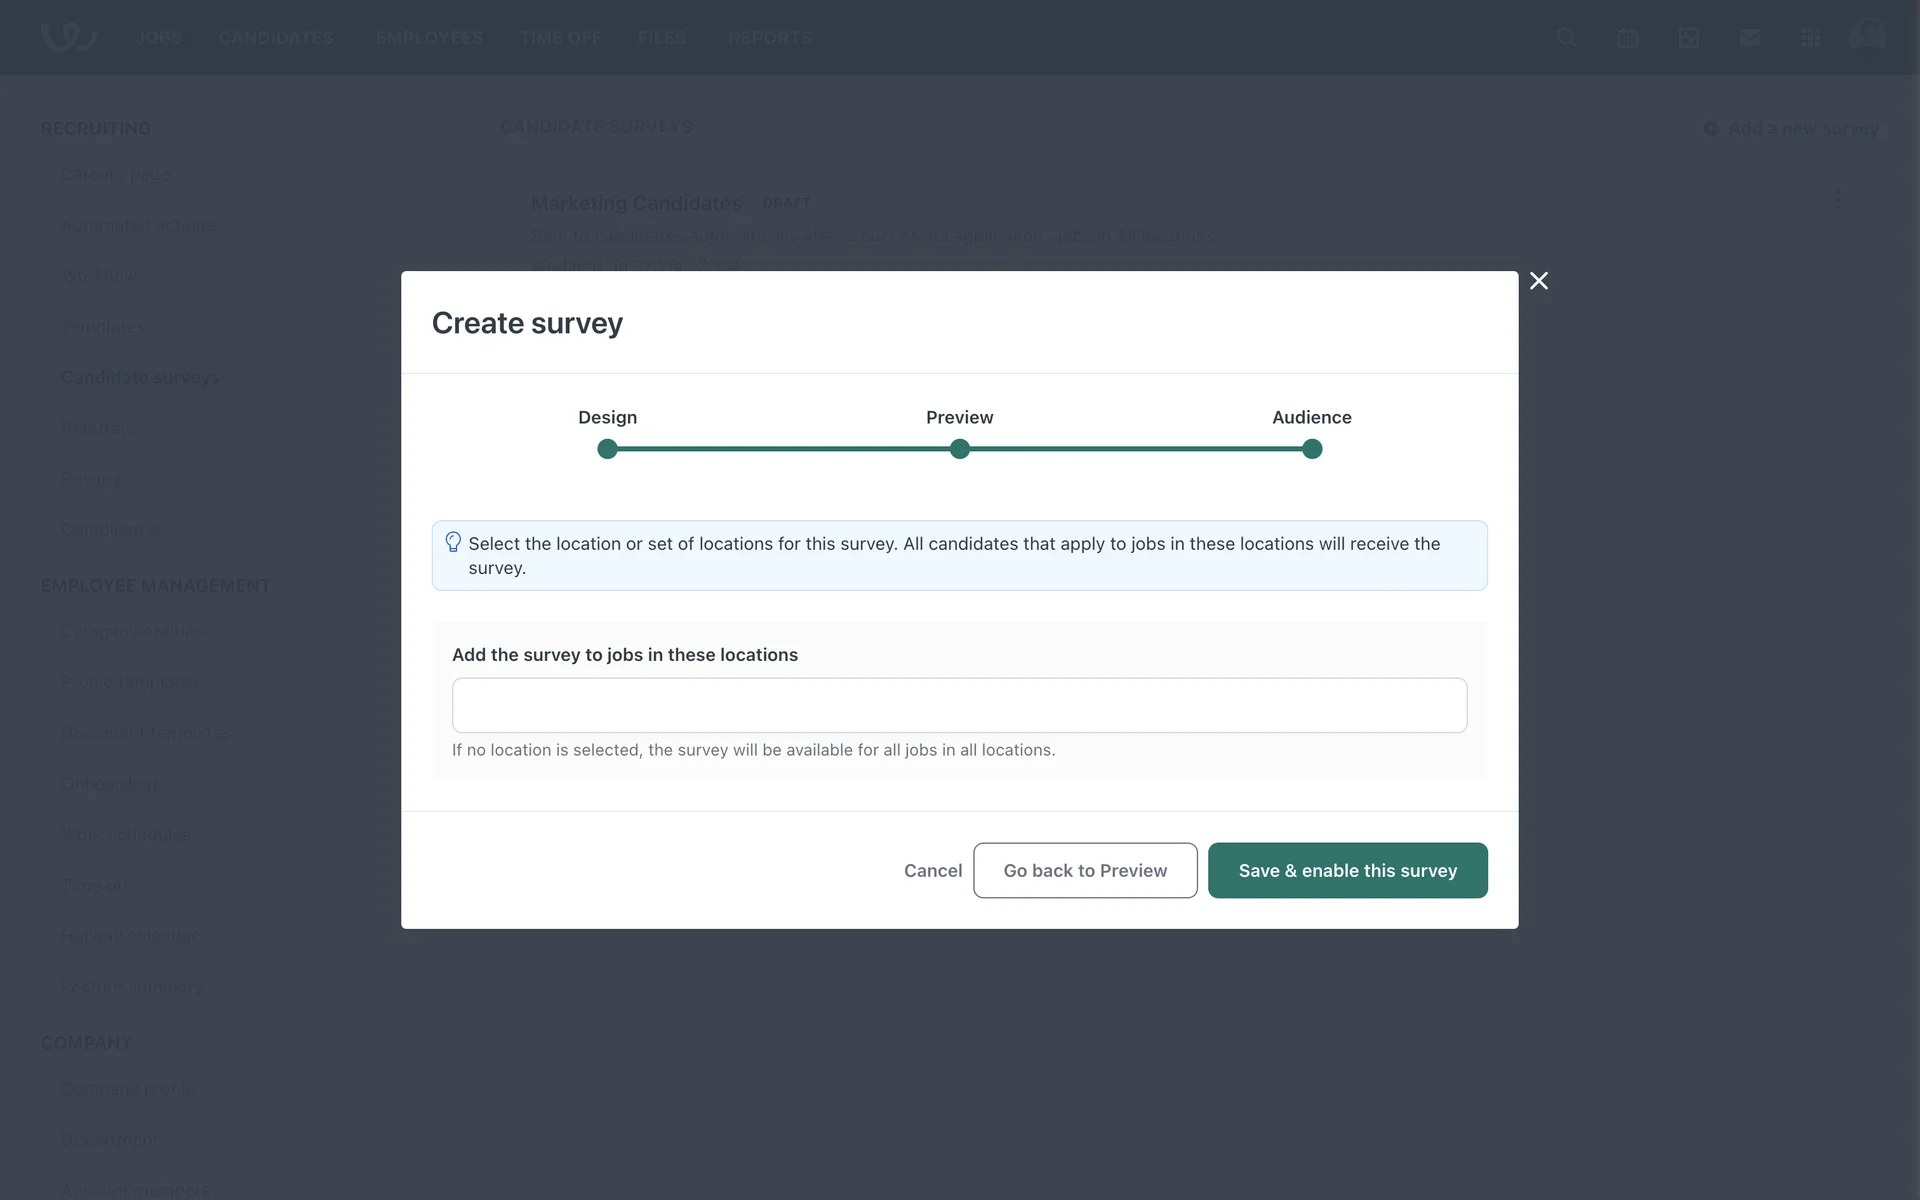
Task: Cancel the survey creation
Action: (933, 870)
